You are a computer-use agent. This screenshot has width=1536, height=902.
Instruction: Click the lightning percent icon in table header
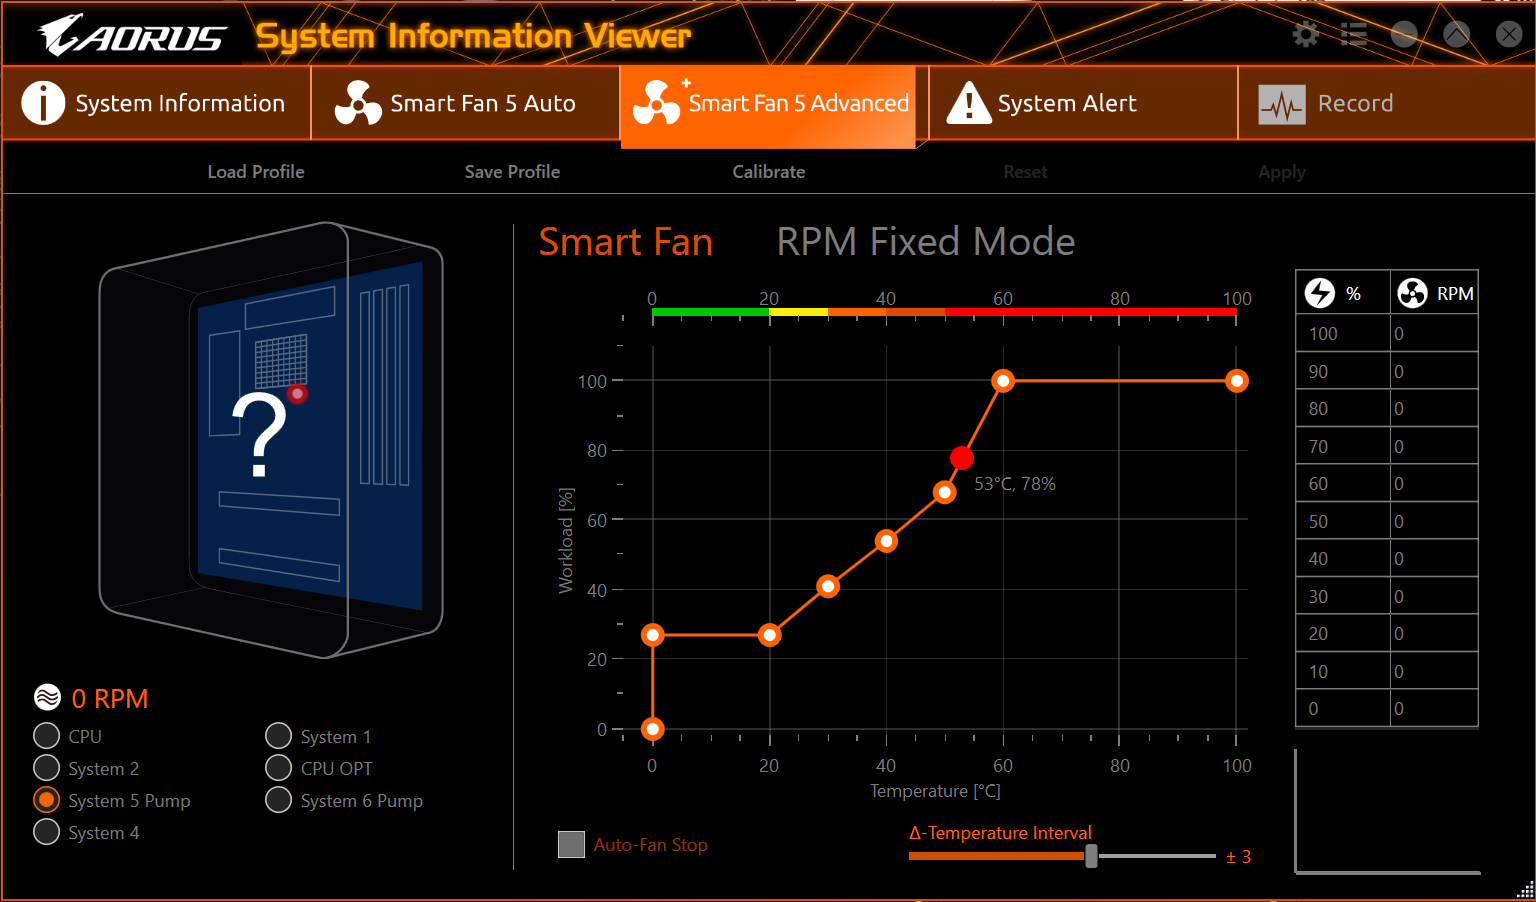1320,293
